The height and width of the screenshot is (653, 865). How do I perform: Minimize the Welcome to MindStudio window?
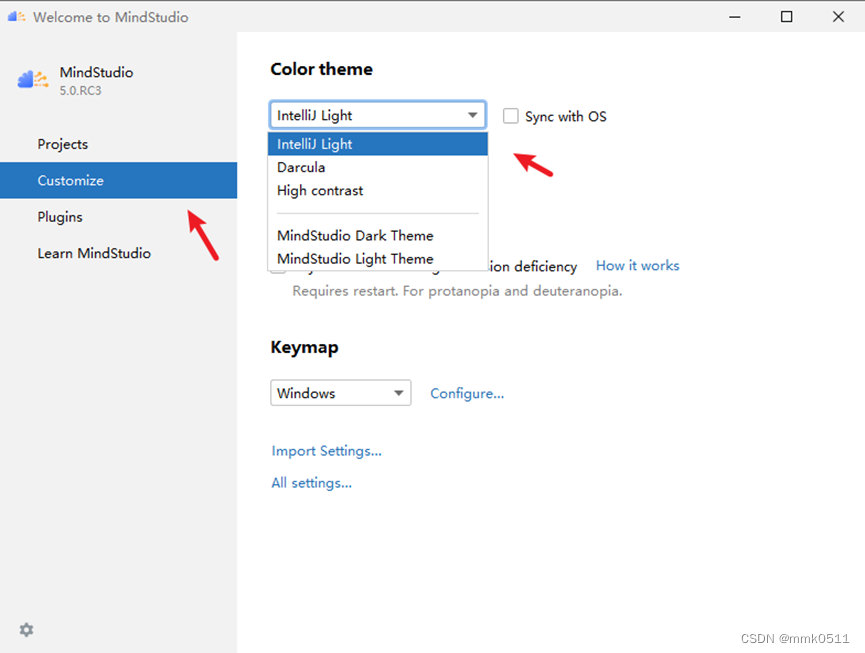734,17
